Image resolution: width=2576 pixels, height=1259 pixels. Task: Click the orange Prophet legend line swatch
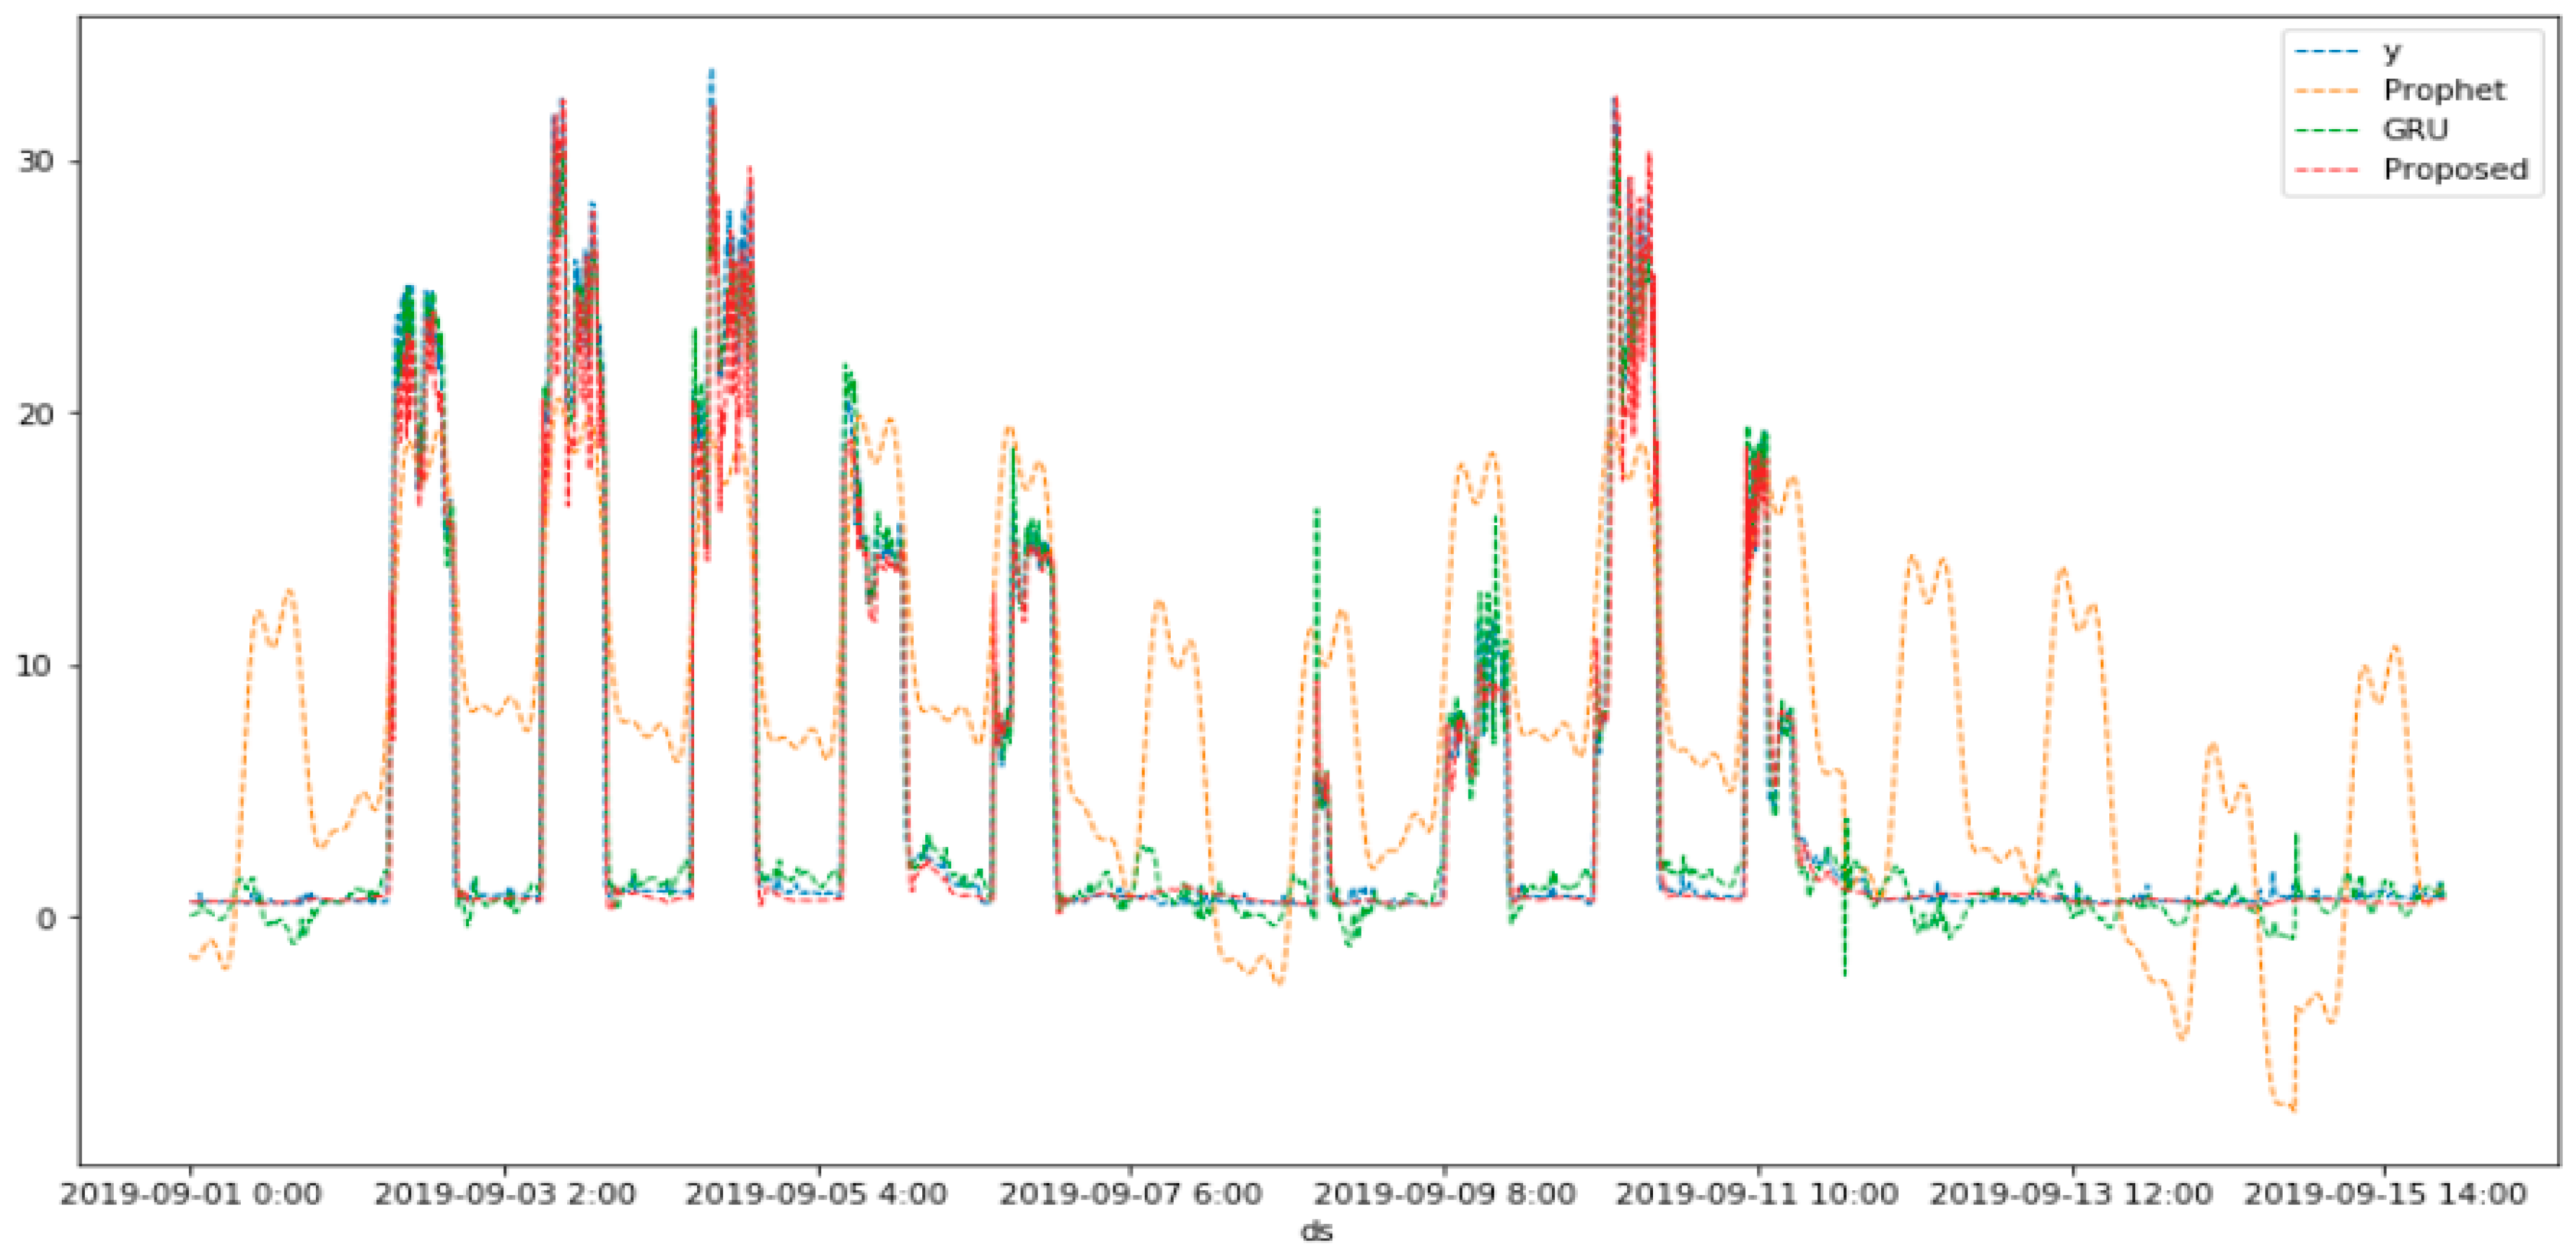[2326, 90]
